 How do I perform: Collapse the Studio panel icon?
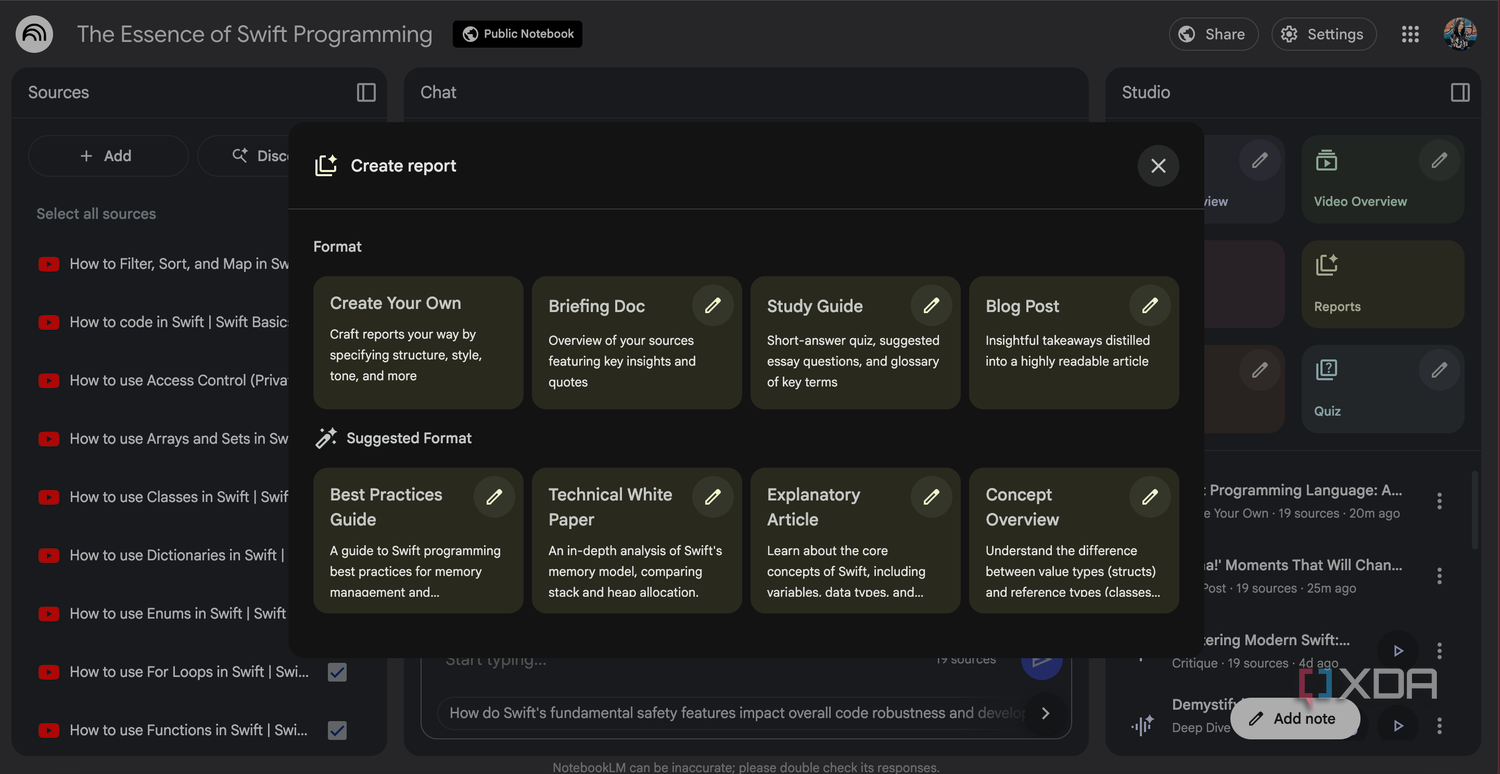click(1460, 92)
